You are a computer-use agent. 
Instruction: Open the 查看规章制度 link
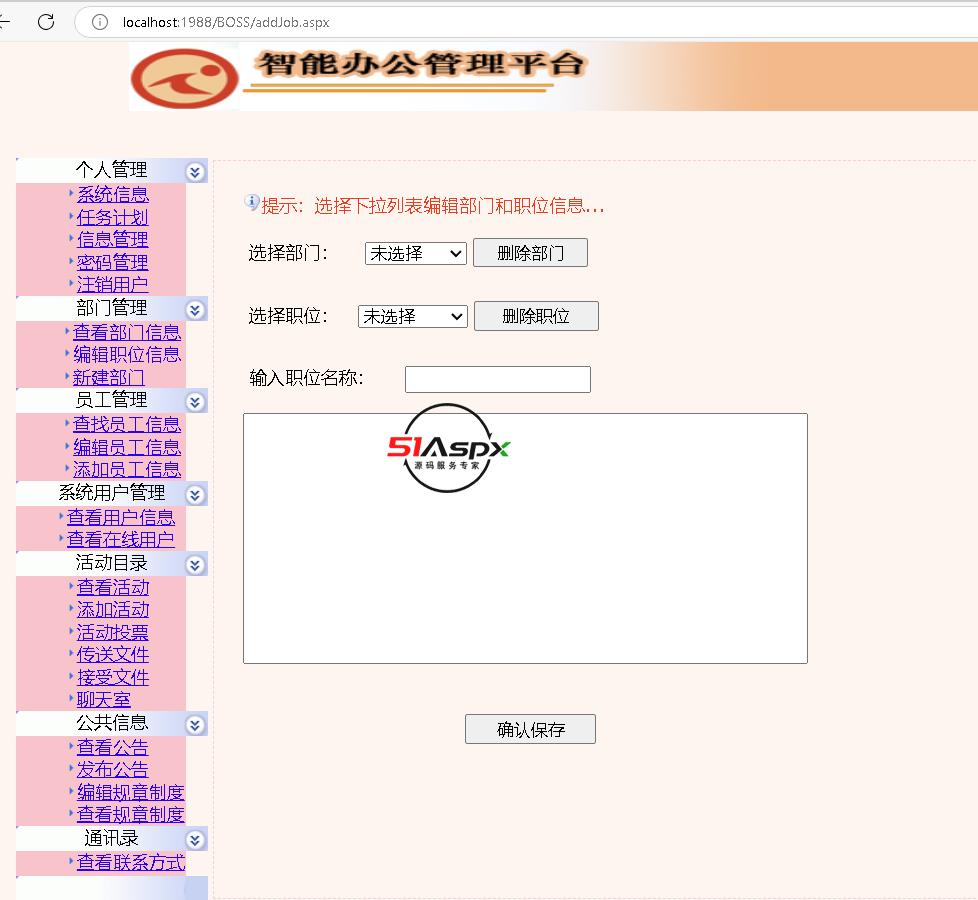[131, 814]
